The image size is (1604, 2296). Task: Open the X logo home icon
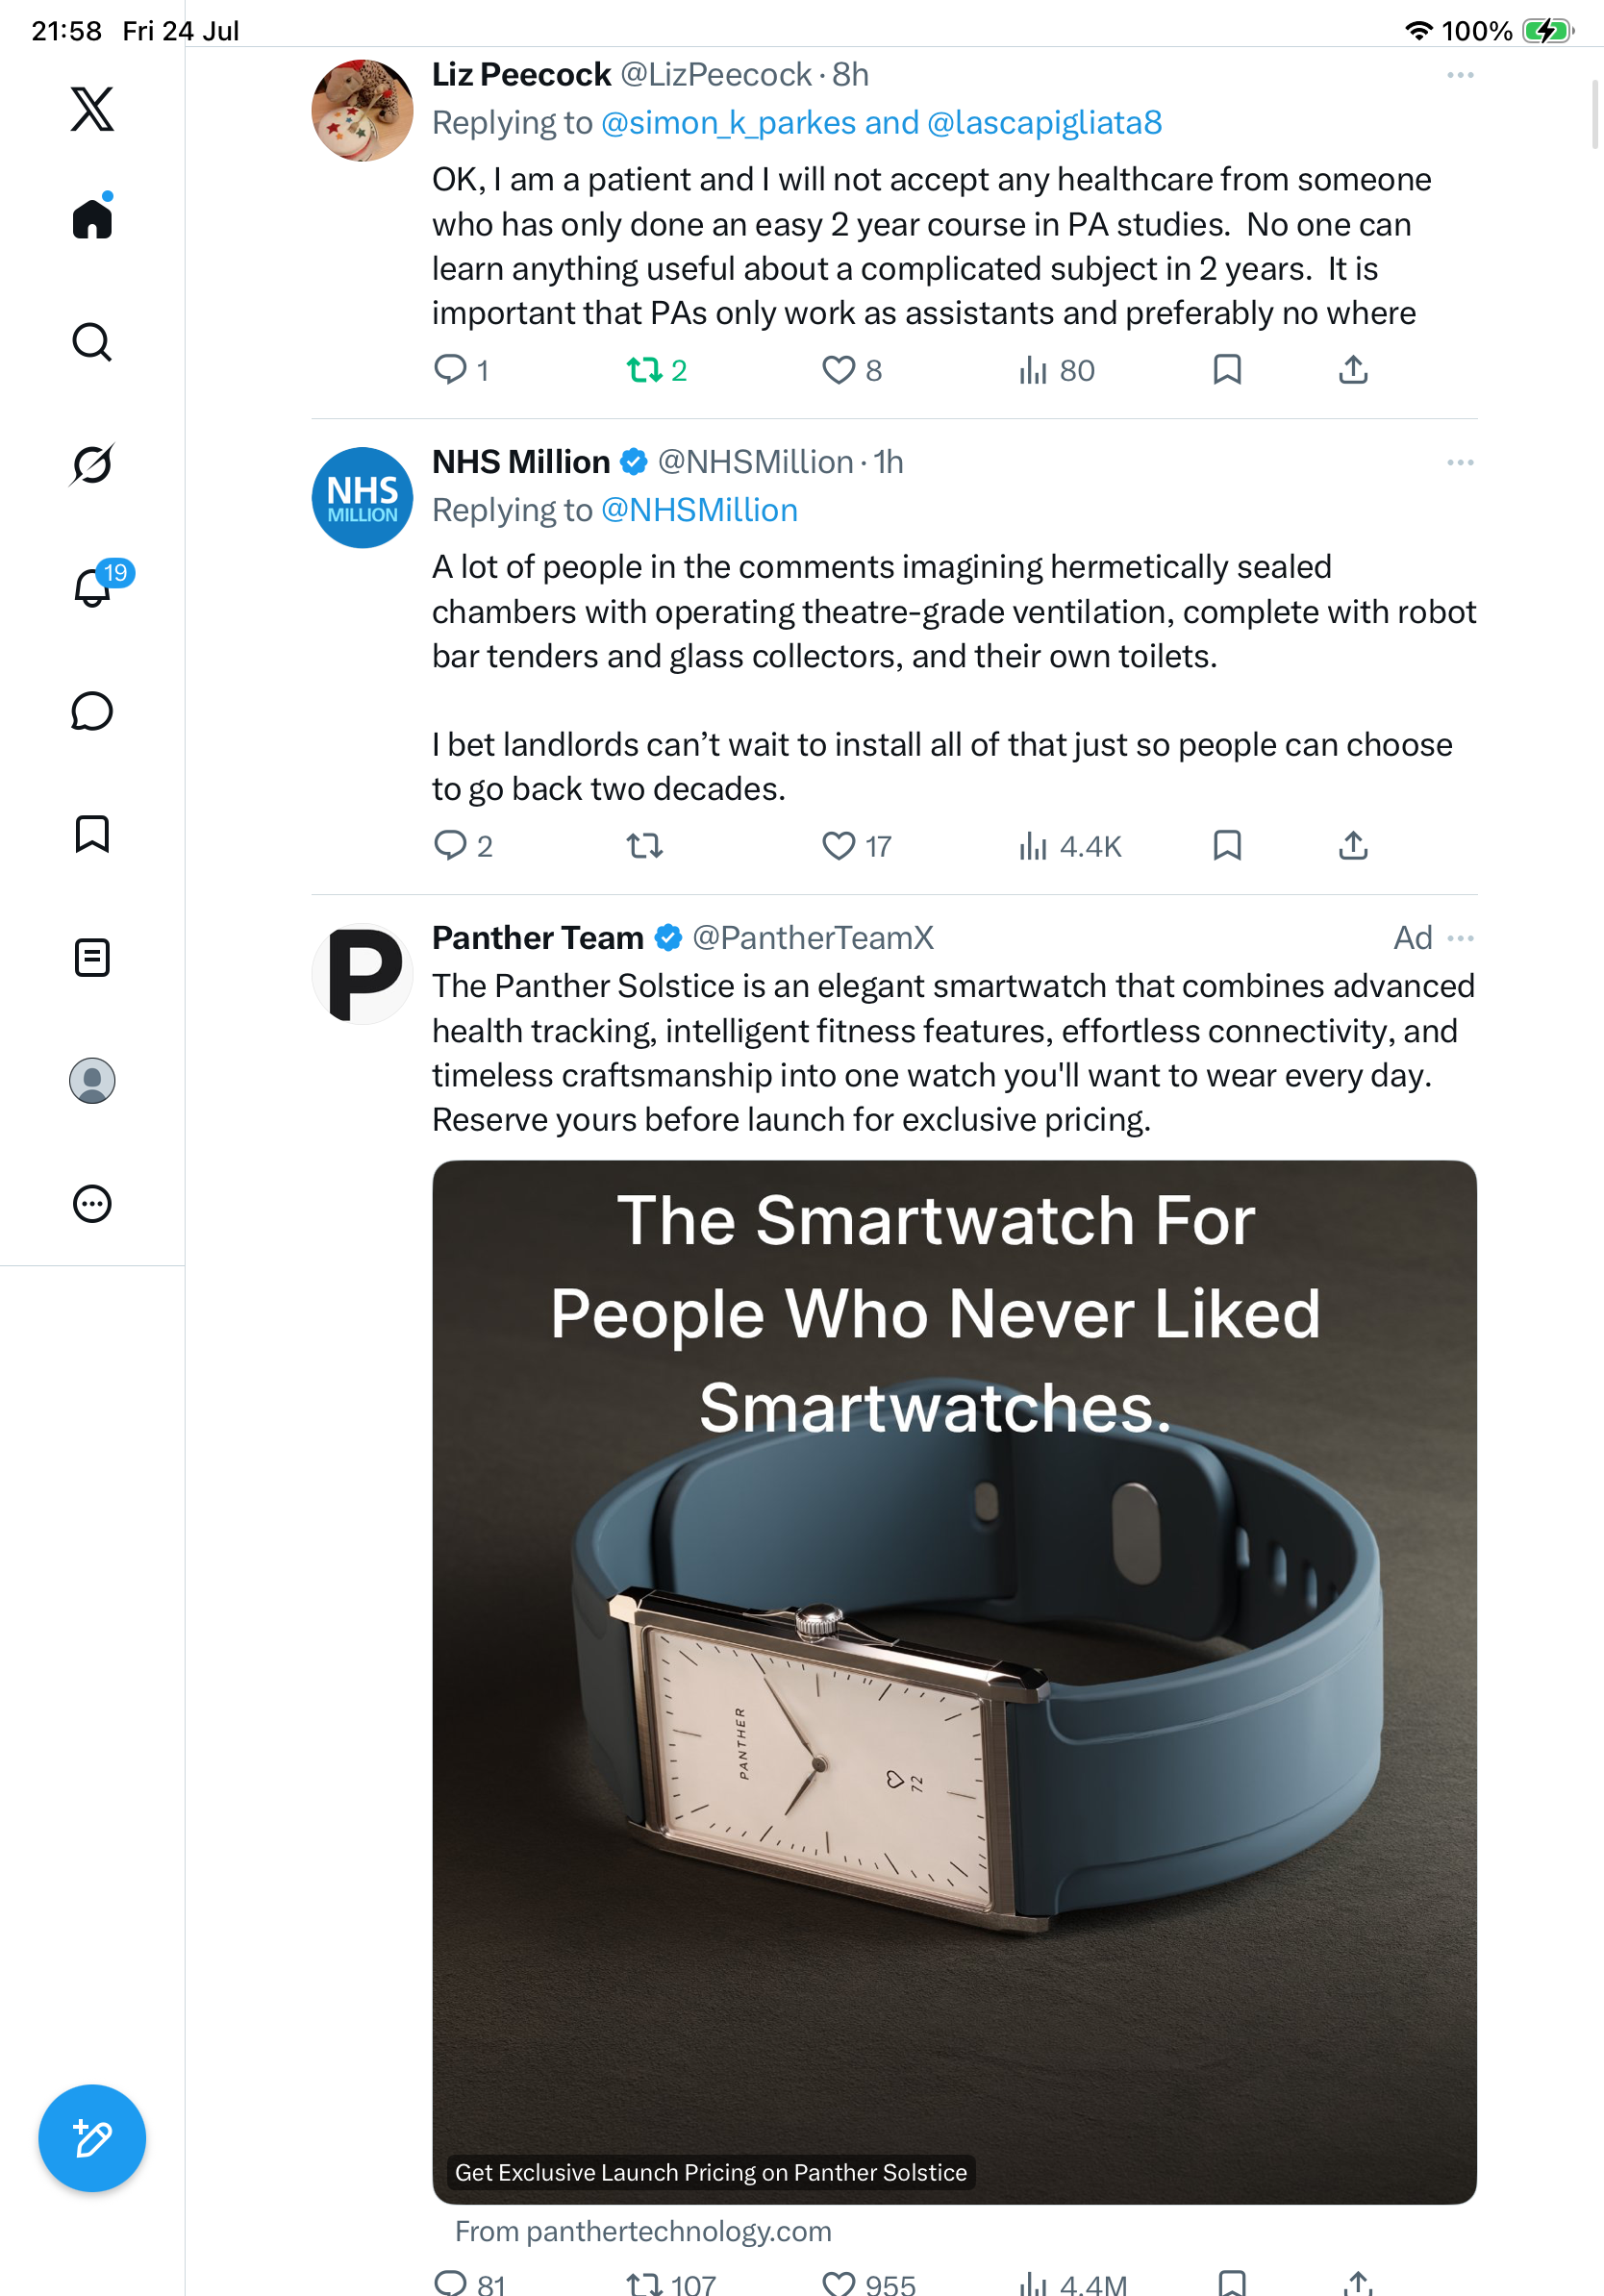click(x=92, y=109)
